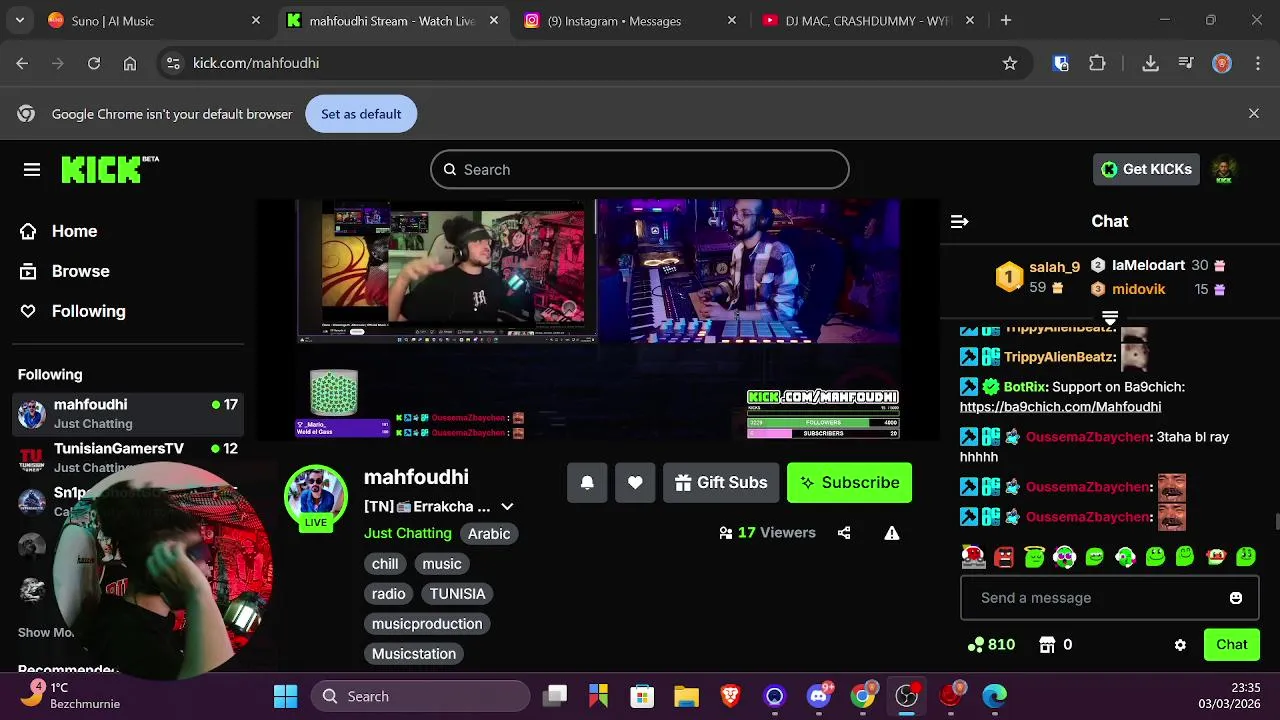
Task: Open salah_9 top gifter entry
Action: 1038,277
